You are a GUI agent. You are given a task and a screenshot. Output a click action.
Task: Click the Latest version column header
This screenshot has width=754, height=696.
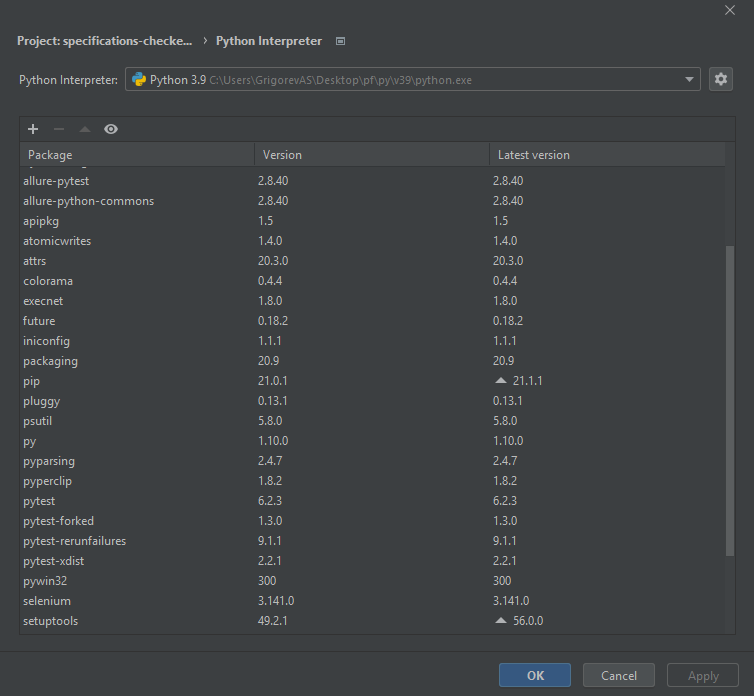coord(607,154)
